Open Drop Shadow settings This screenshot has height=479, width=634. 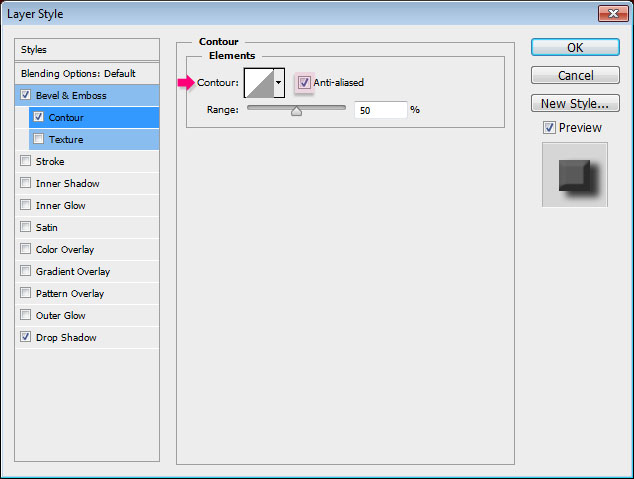tap(87, 337)
